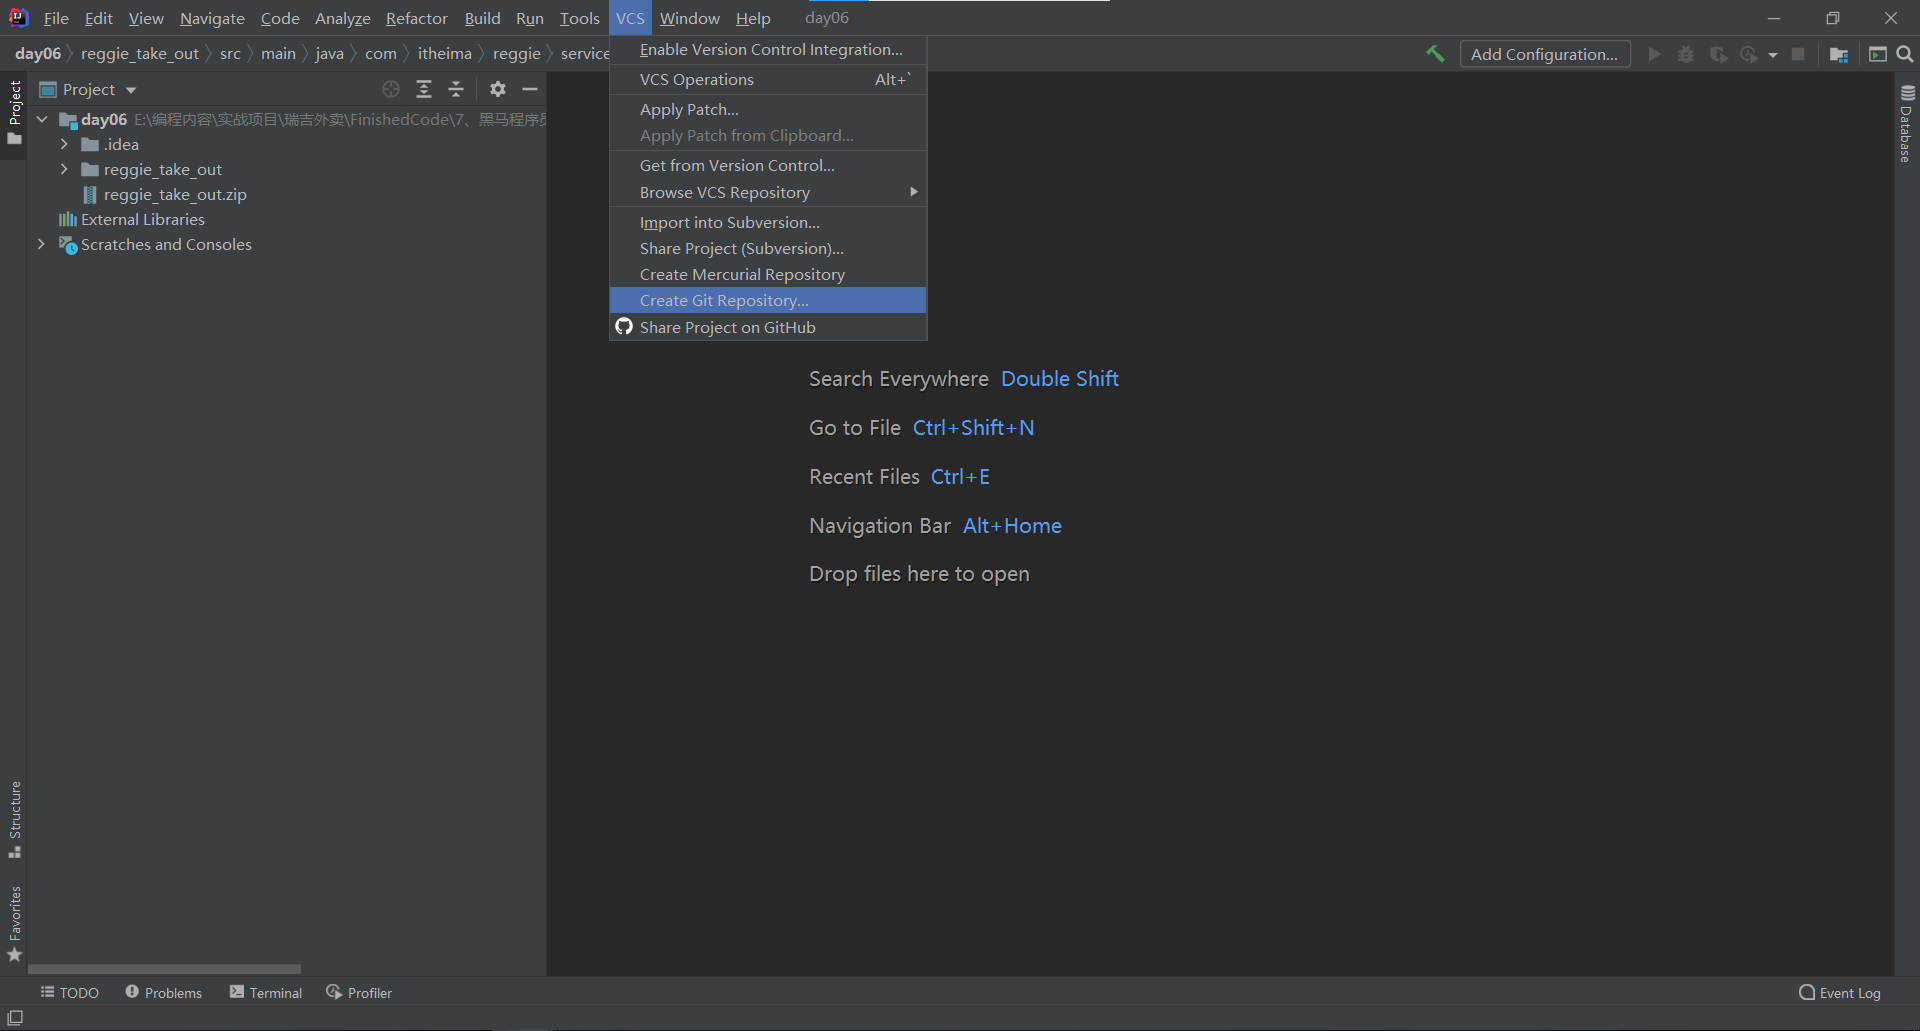The width and height of the screenshot is (1920, 1031).
Task: Choose Get from Version Control
Action: [768, 165]
